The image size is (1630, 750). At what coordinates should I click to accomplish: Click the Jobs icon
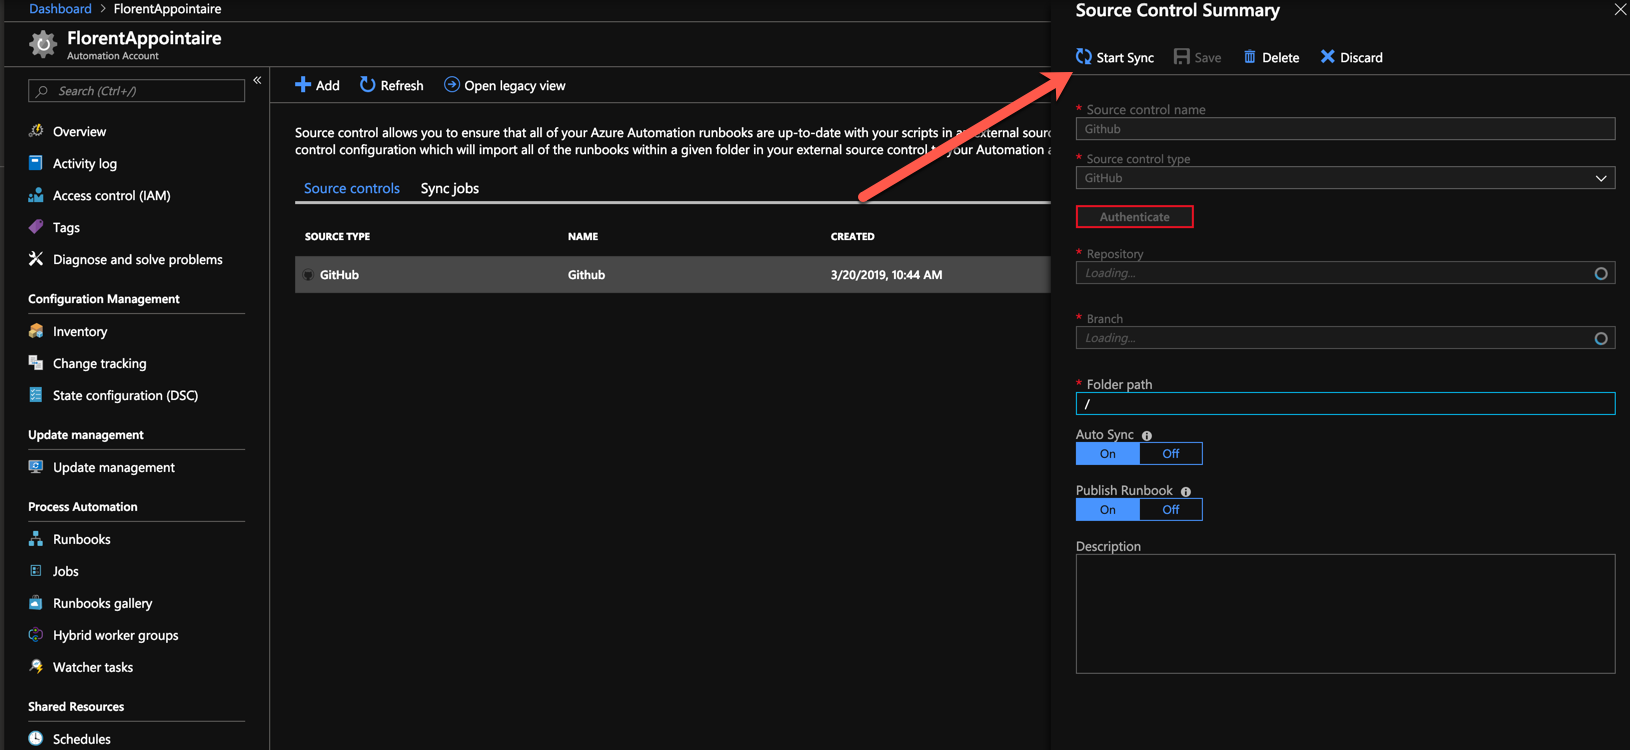36,571
